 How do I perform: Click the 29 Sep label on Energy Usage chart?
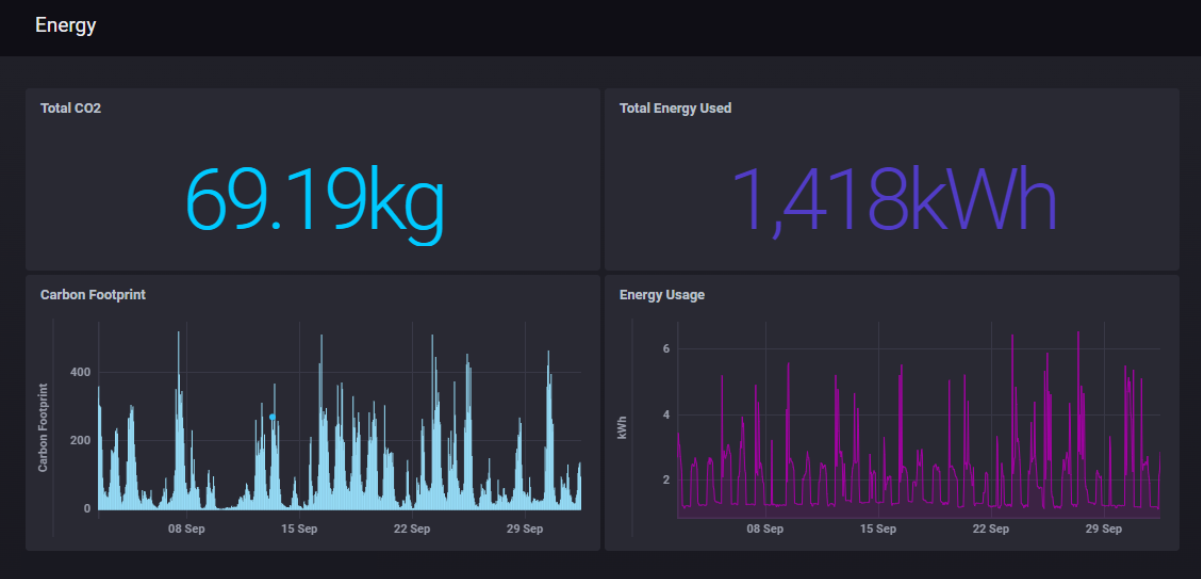[1105, 529]
